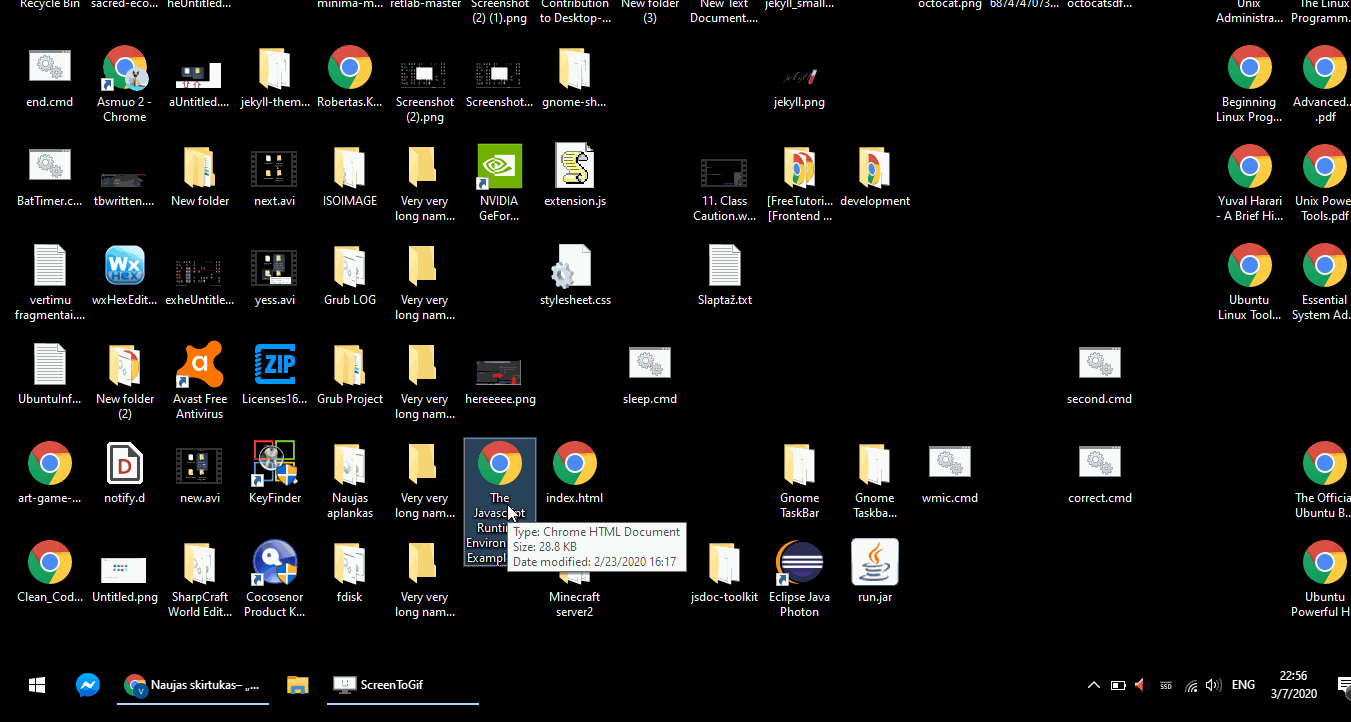Viewport: 1351px width, 722px height.
Task: Open Messenger from the taskbar
Action: click(x=88, y=685)
